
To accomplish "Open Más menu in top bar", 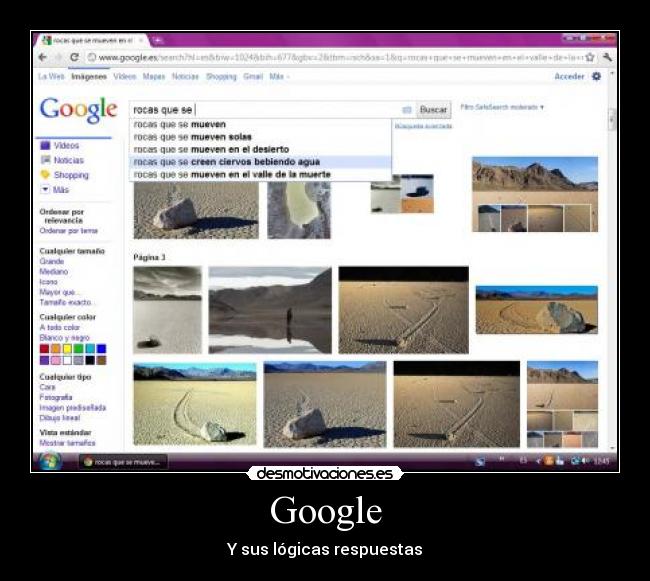I will 279,77.
